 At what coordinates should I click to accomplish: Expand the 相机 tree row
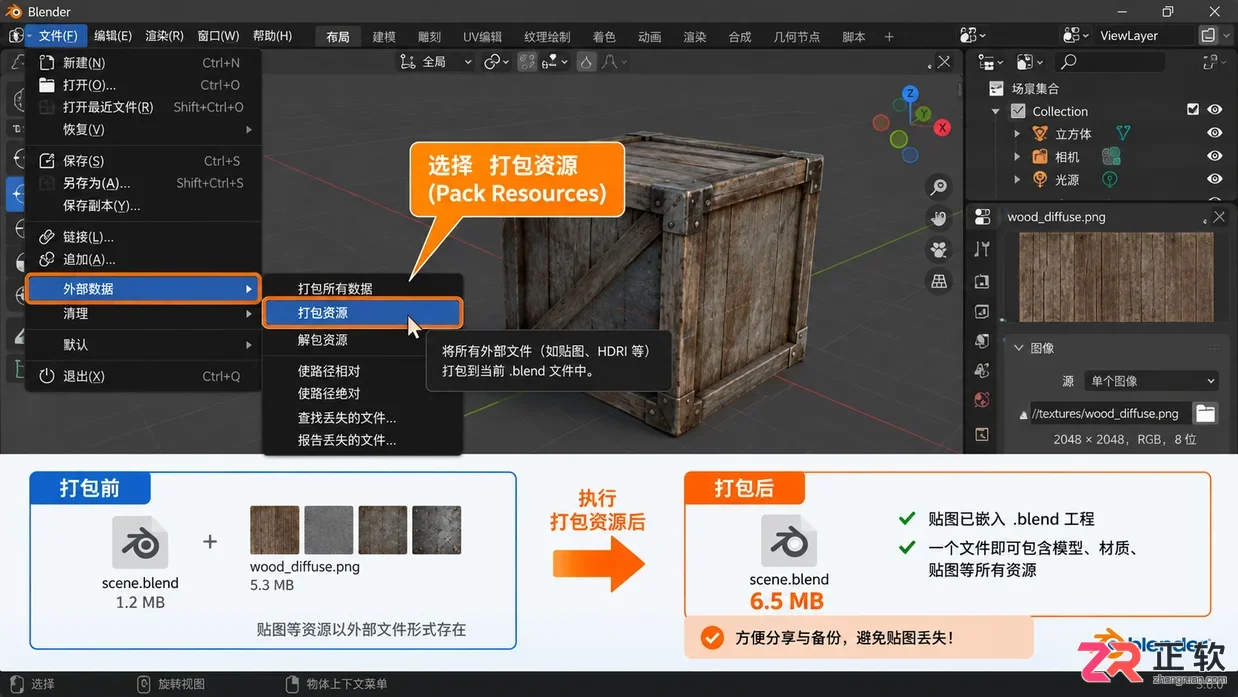[x=1017, y=157]
